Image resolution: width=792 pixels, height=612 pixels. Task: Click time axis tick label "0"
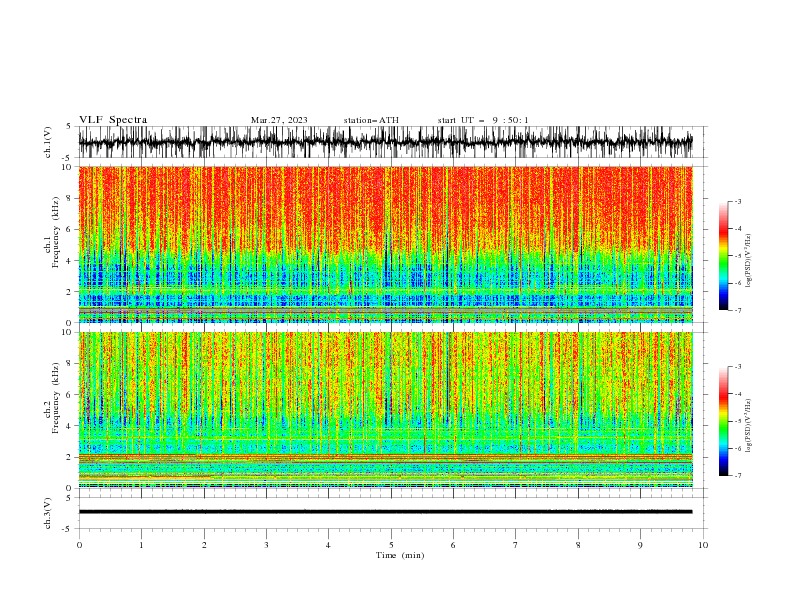click(79, 545)
